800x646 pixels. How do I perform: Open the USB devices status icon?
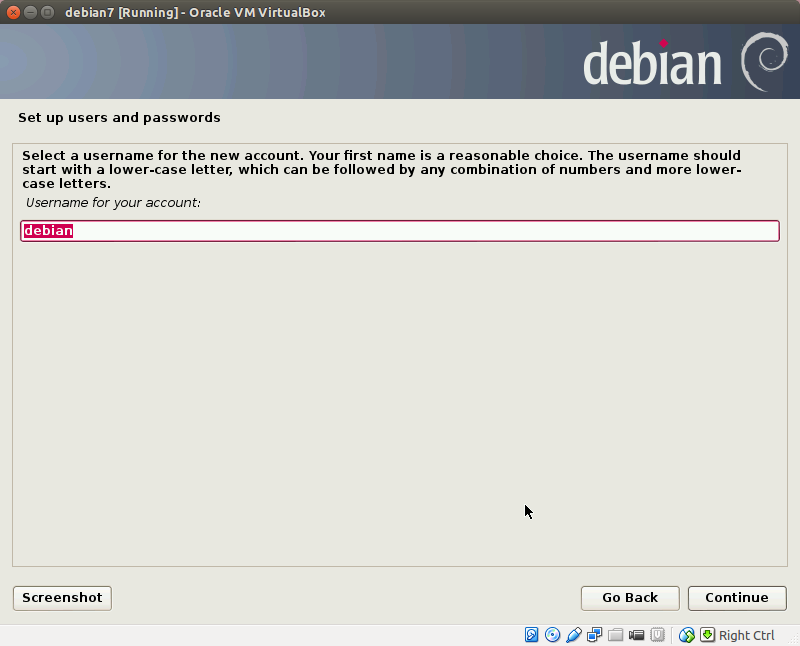click(573, 635)
